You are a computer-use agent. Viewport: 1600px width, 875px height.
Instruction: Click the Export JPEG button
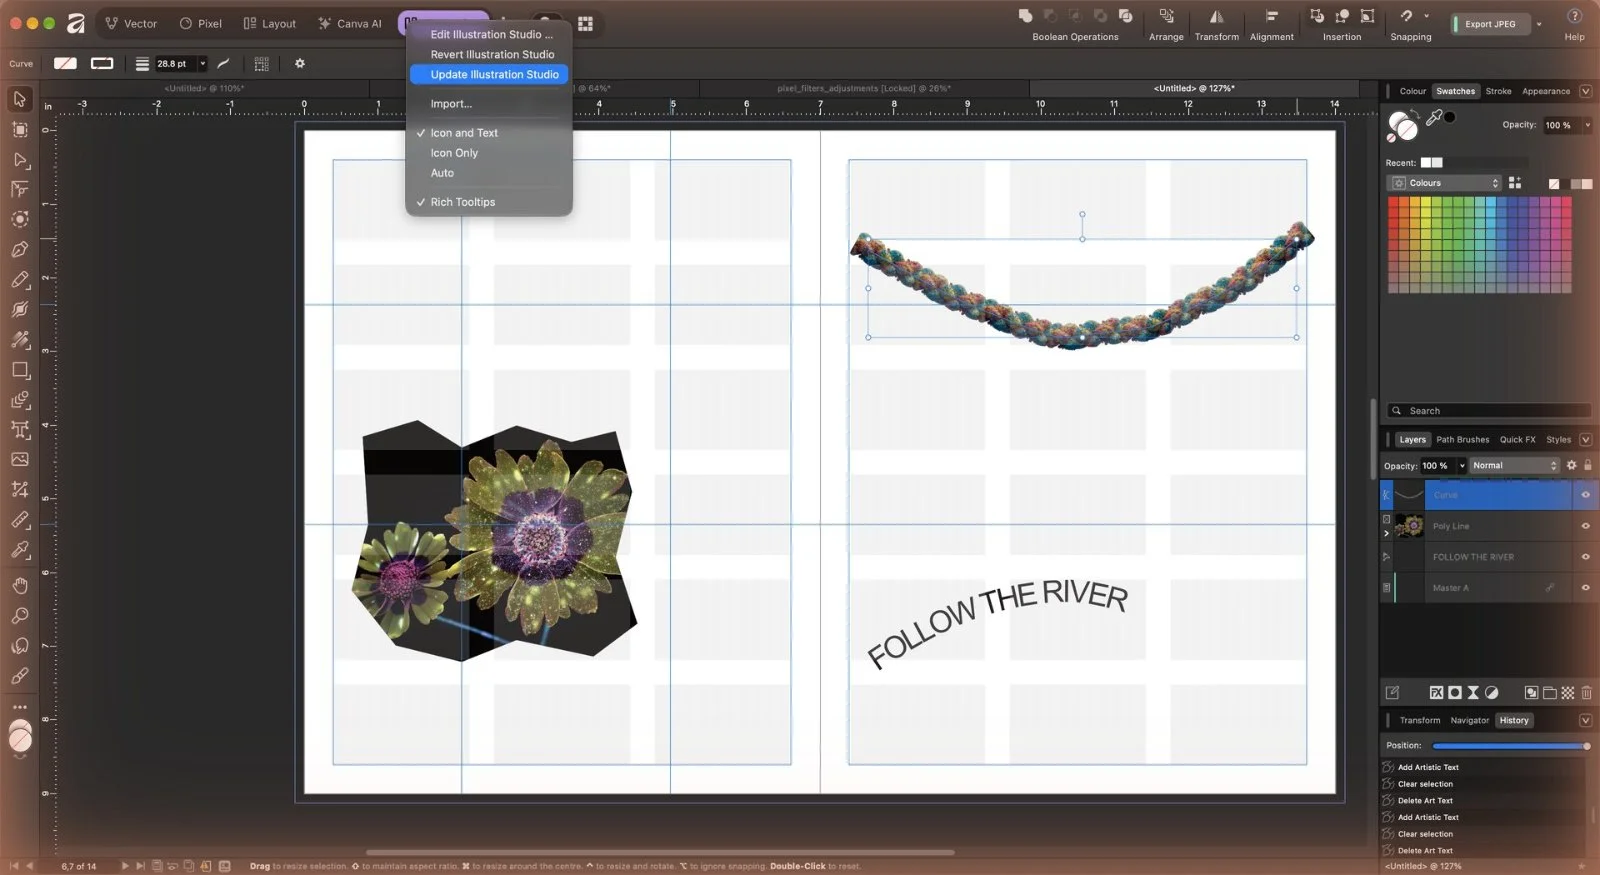1490,23
